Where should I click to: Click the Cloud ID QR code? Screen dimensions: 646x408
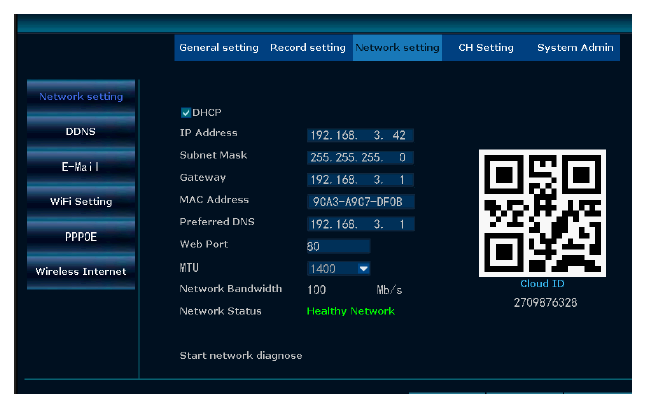click(x=542, y=213)
